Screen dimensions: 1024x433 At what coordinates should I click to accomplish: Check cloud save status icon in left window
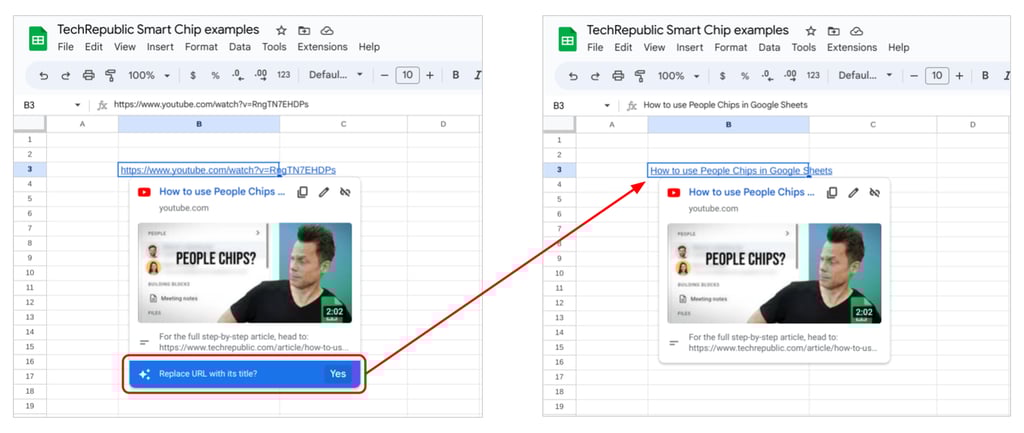(327, 30)
